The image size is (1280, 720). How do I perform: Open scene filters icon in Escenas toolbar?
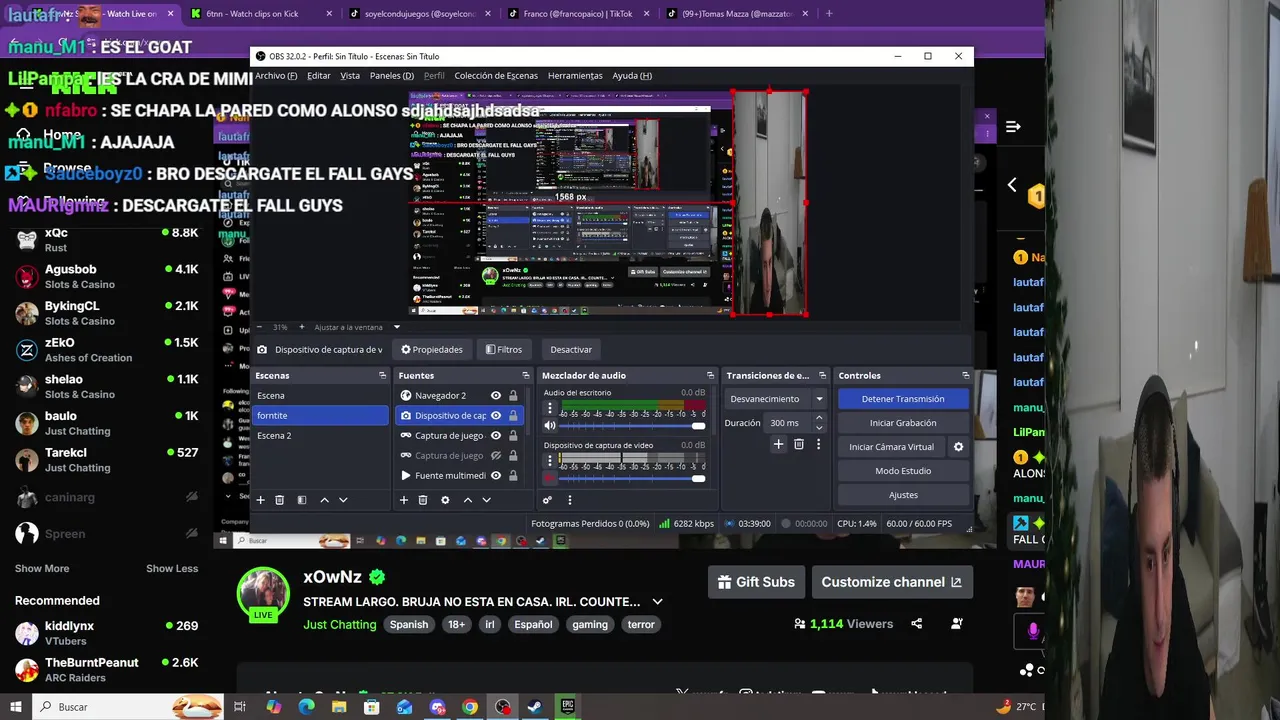[302, 500]
